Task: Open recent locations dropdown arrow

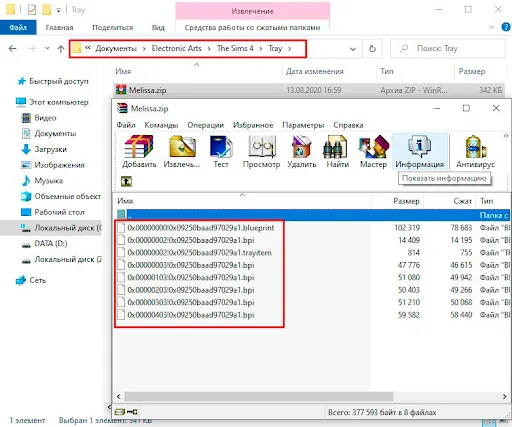Action: 47,49
